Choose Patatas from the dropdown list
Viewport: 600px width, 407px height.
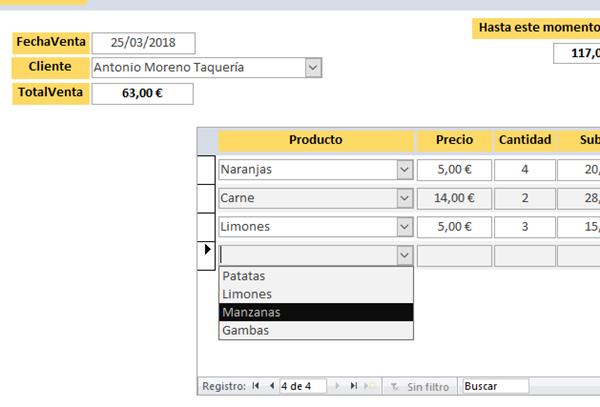click(x=315, y=276)
